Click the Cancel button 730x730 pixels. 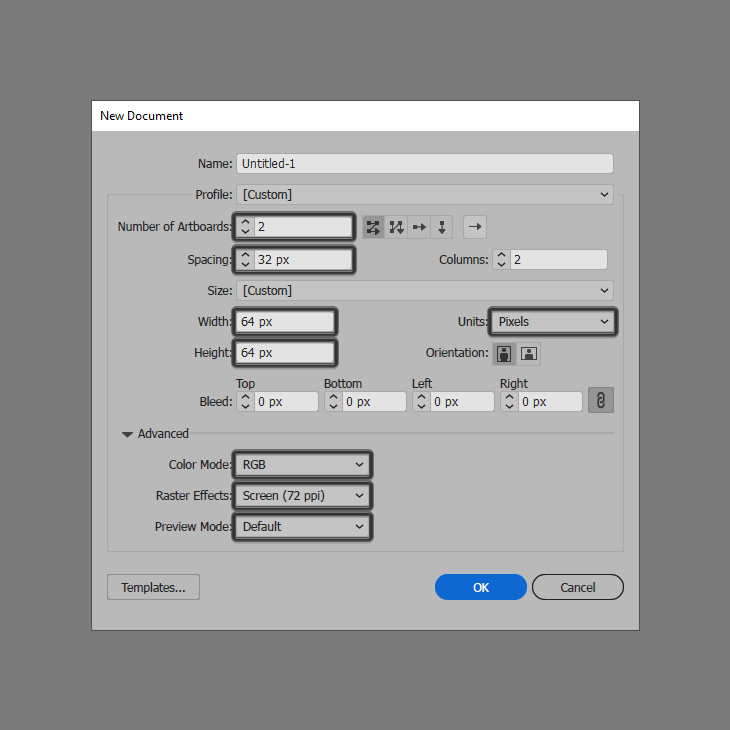[578, 587]
